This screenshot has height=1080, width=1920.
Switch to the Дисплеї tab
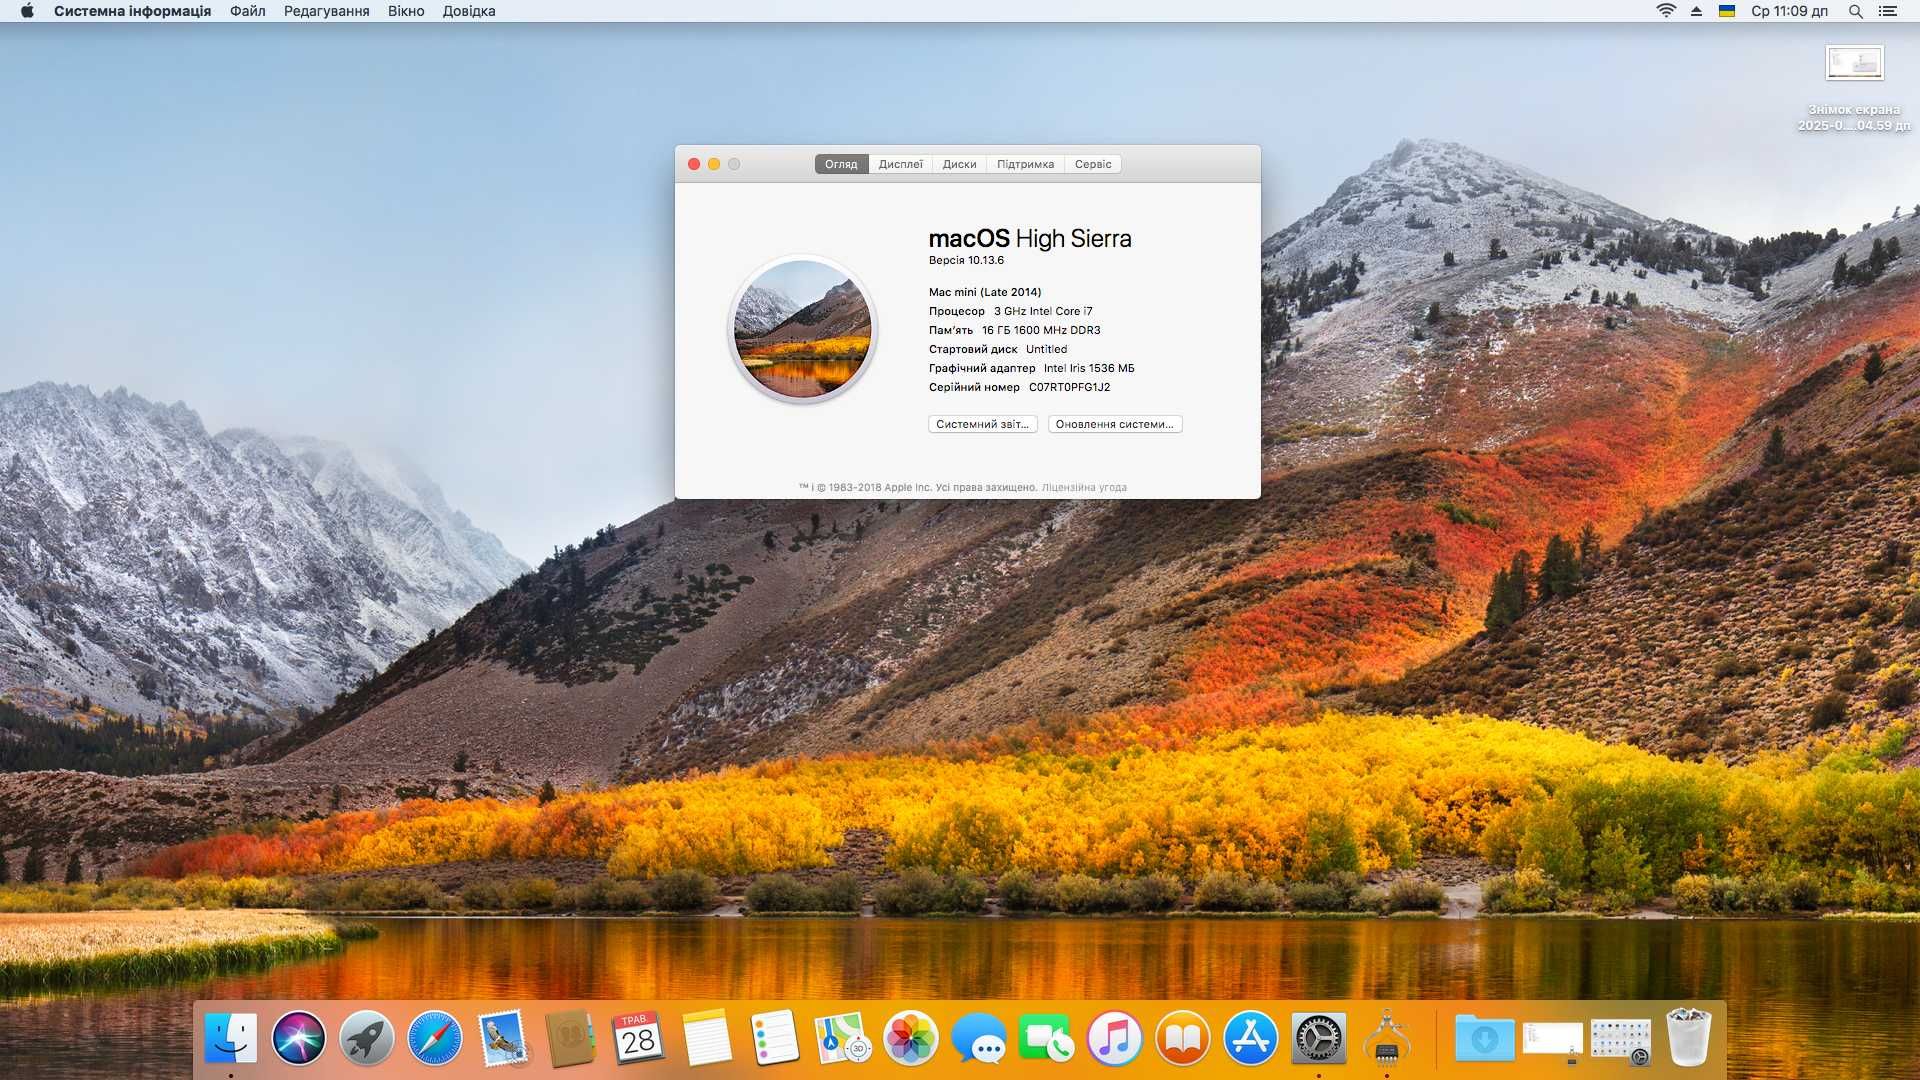pyautogui.click(x=900, y=164)
